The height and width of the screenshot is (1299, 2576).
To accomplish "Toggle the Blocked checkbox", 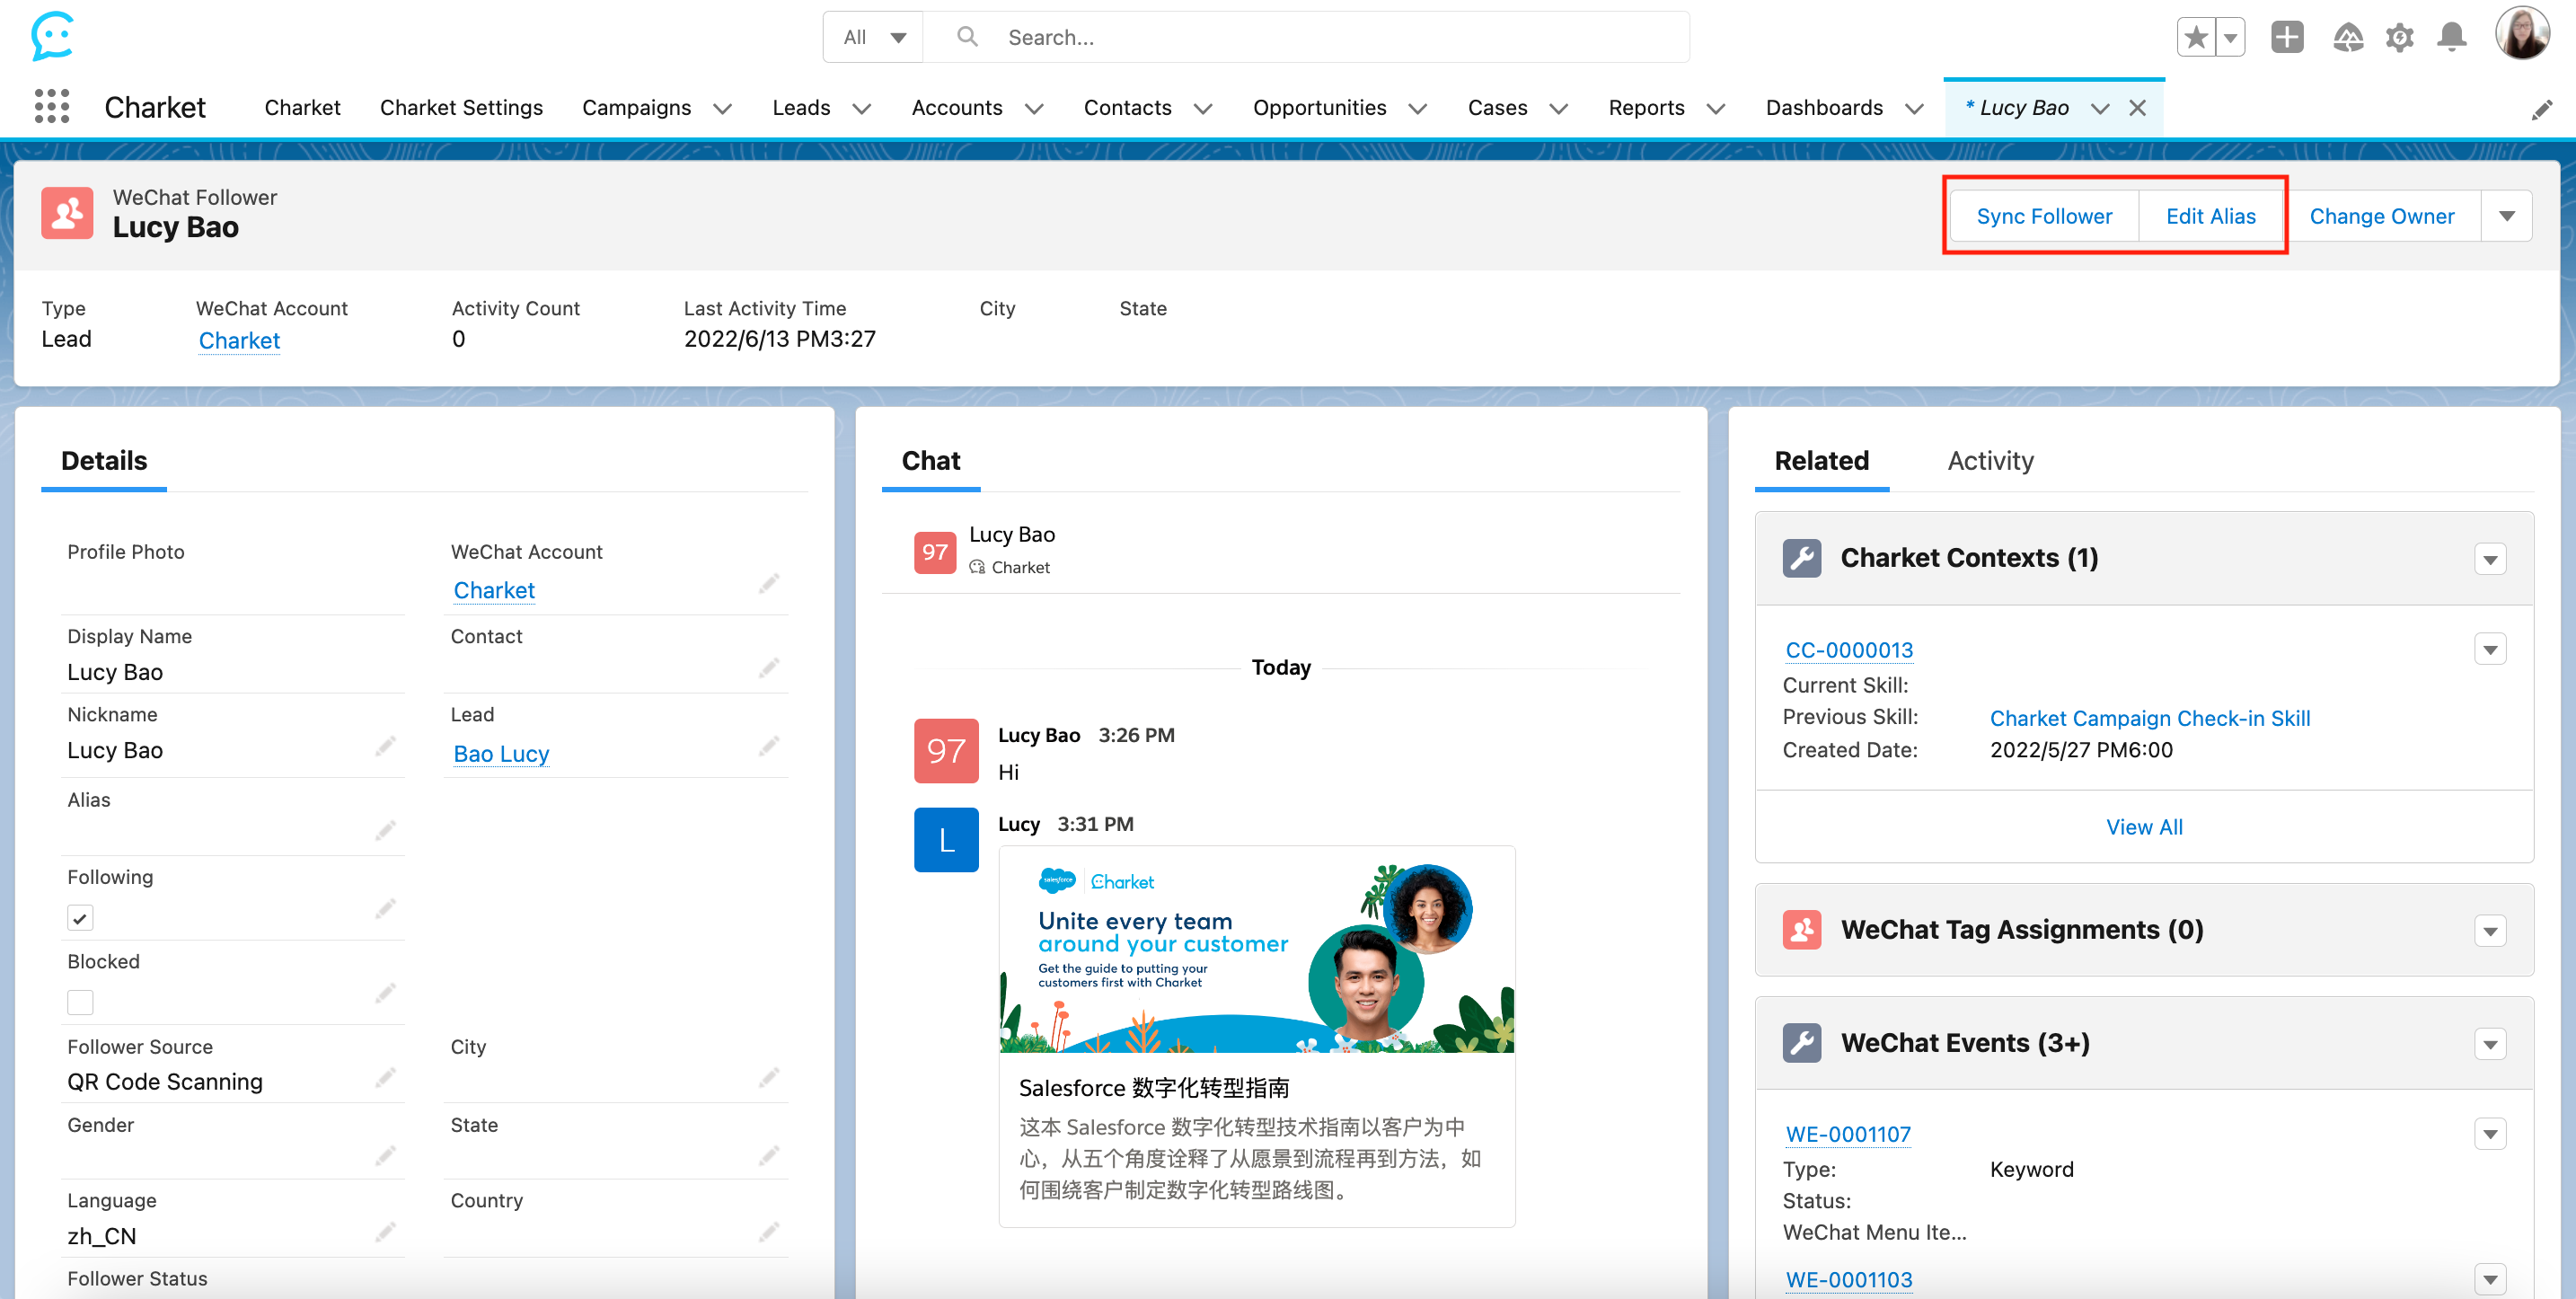I will tap(80, 1002).
